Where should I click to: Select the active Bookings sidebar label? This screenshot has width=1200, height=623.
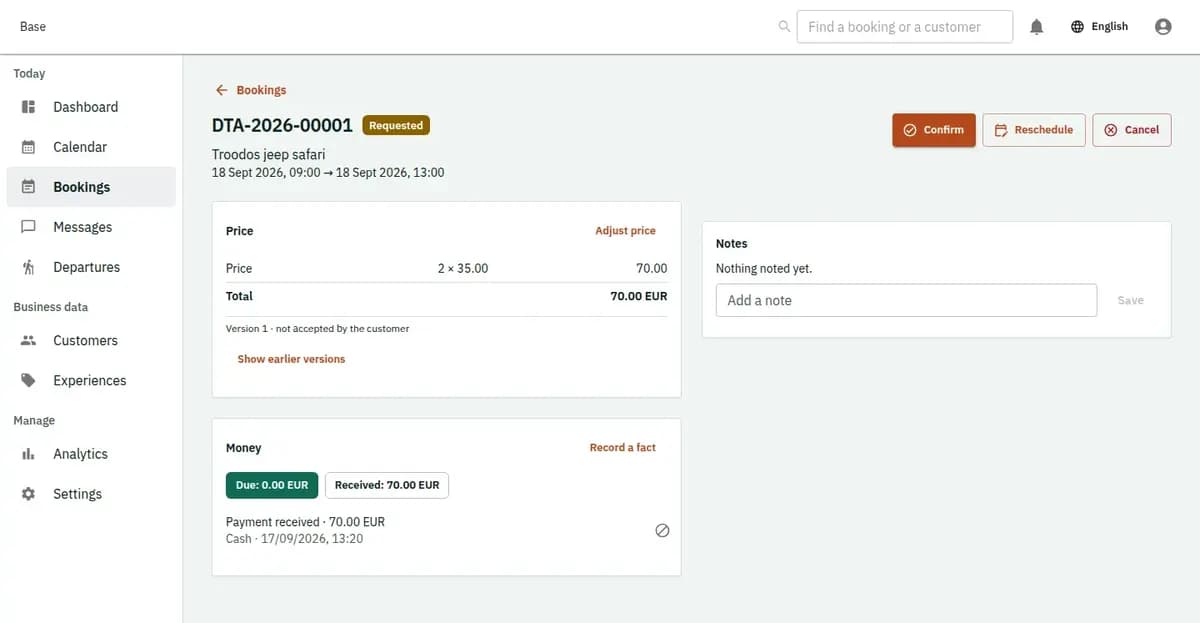[x=82, y=187]
